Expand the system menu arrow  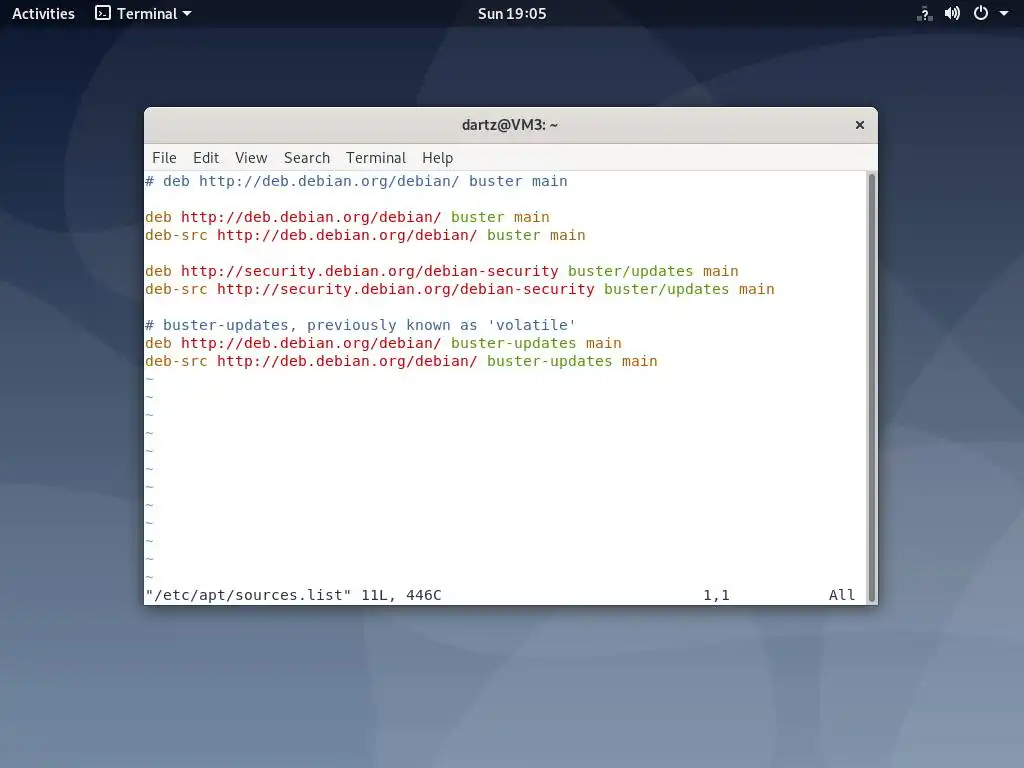click(1004, 13)
